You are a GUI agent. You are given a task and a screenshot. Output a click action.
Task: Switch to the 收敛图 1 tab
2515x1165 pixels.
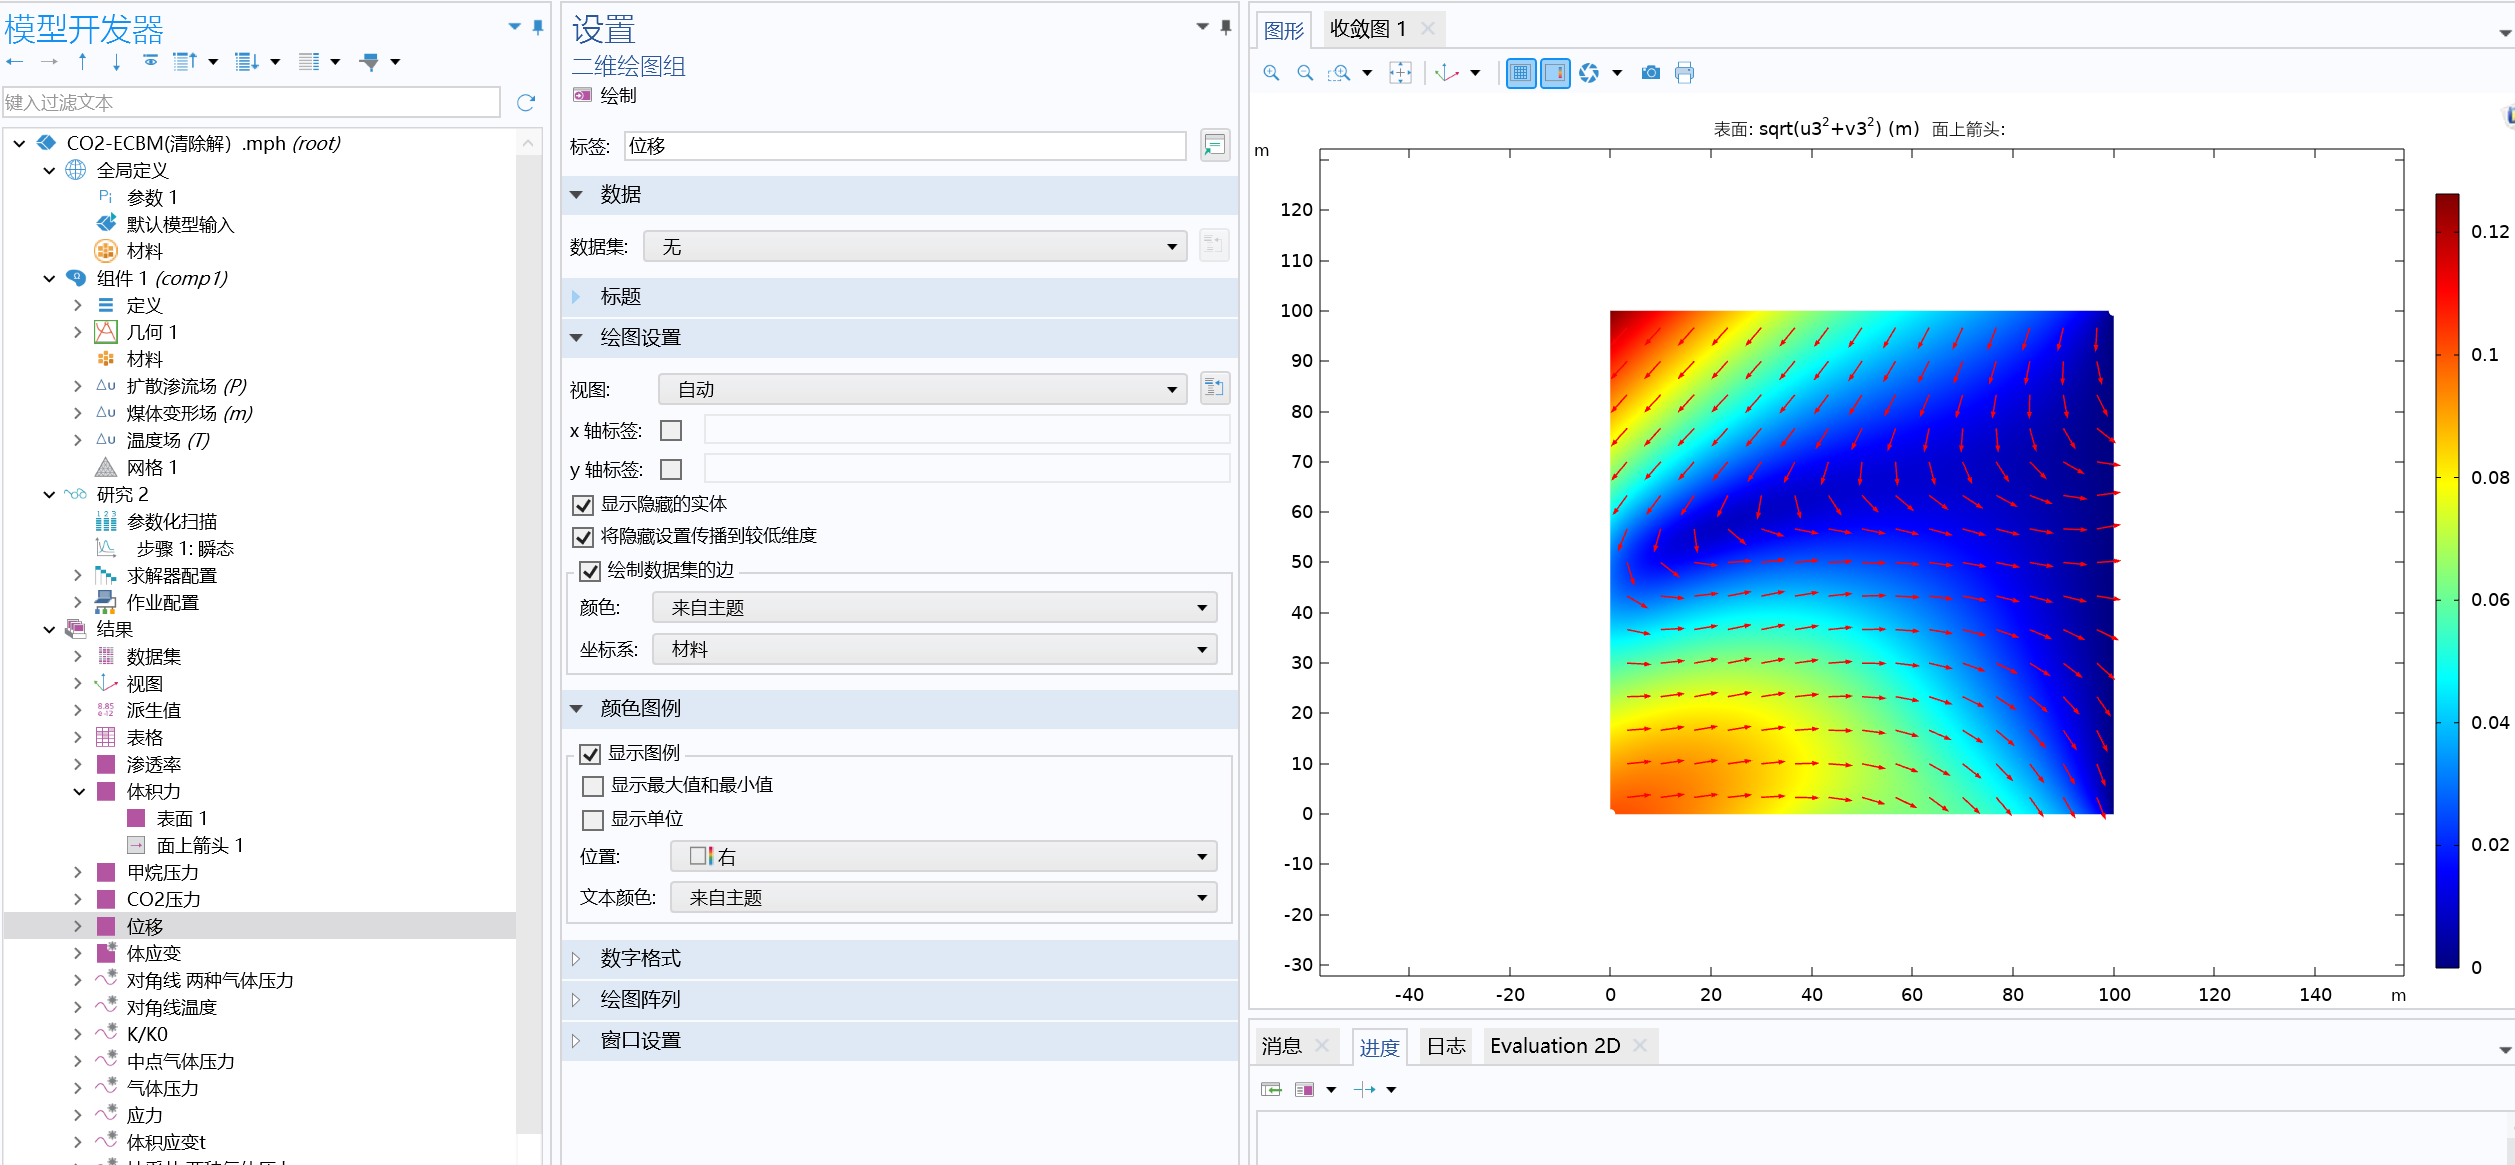pos(1367,29)
